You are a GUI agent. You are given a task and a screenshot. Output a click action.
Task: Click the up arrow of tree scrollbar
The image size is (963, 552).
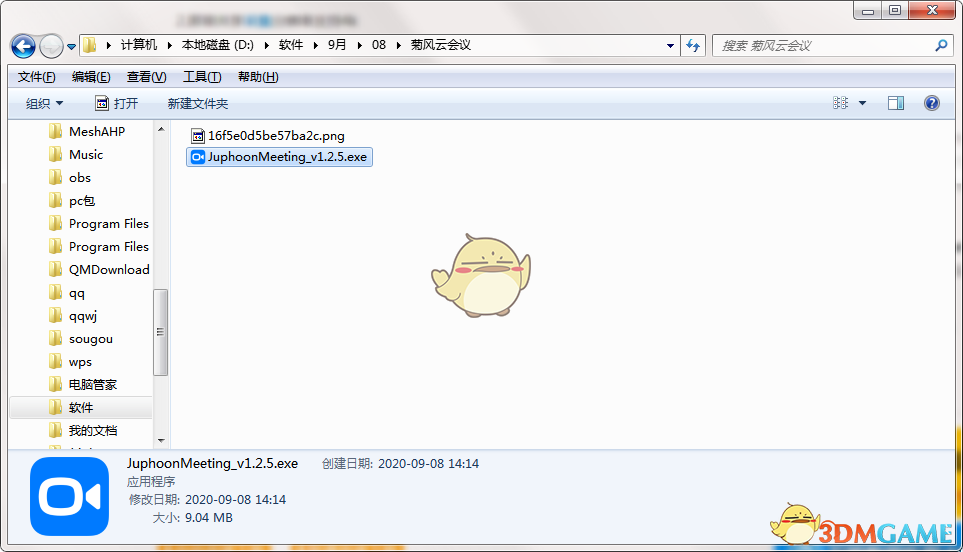[161, 129]
